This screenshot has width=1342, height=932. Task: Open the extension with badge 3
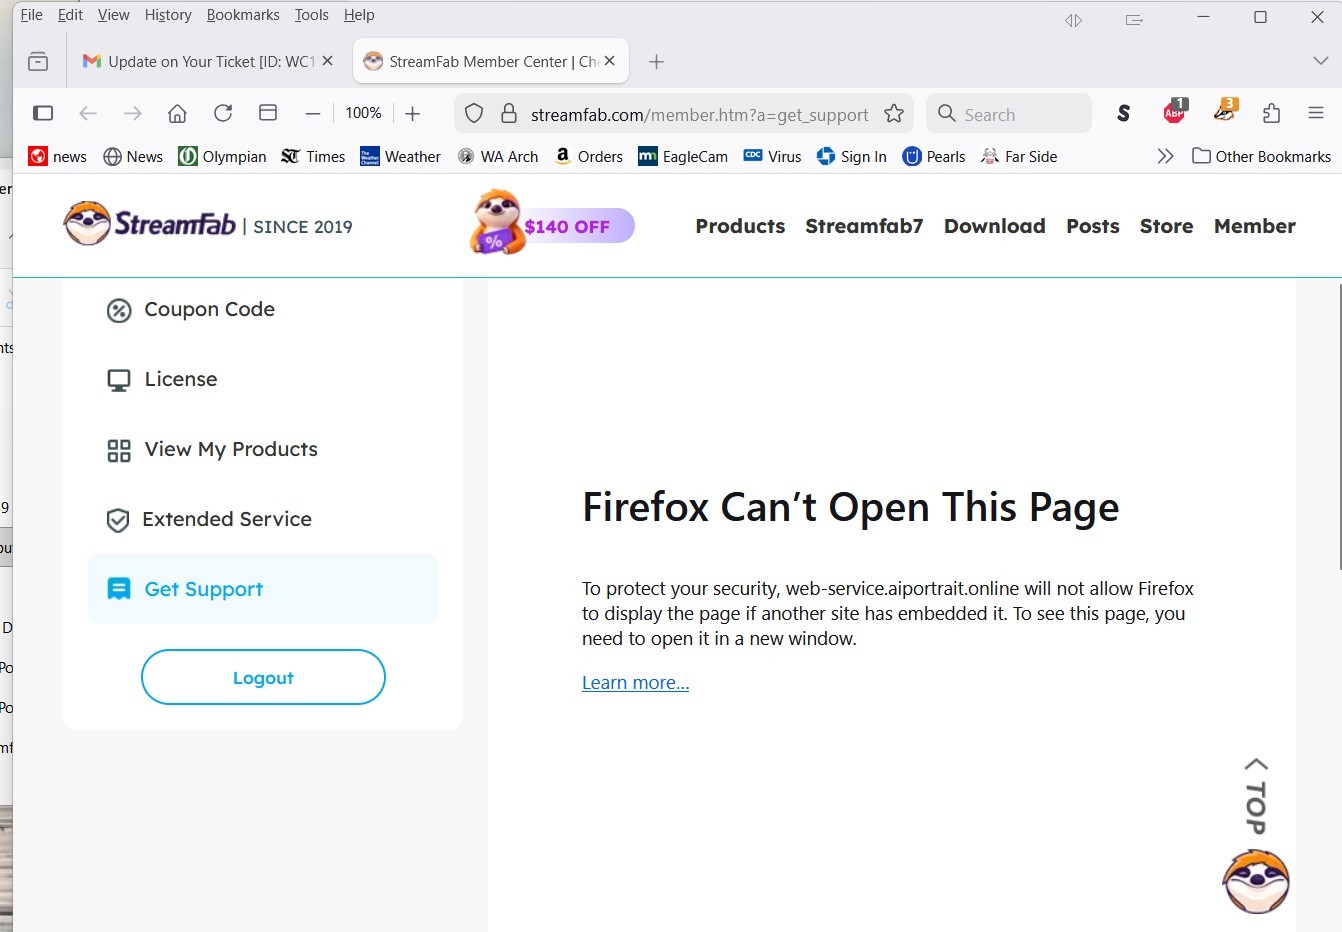pos(1226,111)
